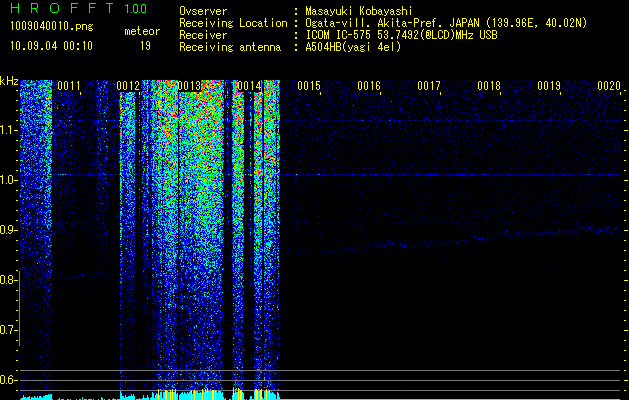Viewport: 629px width, 400px height.
Task: Click the kHz axis unit label
Action: point(9,81)
